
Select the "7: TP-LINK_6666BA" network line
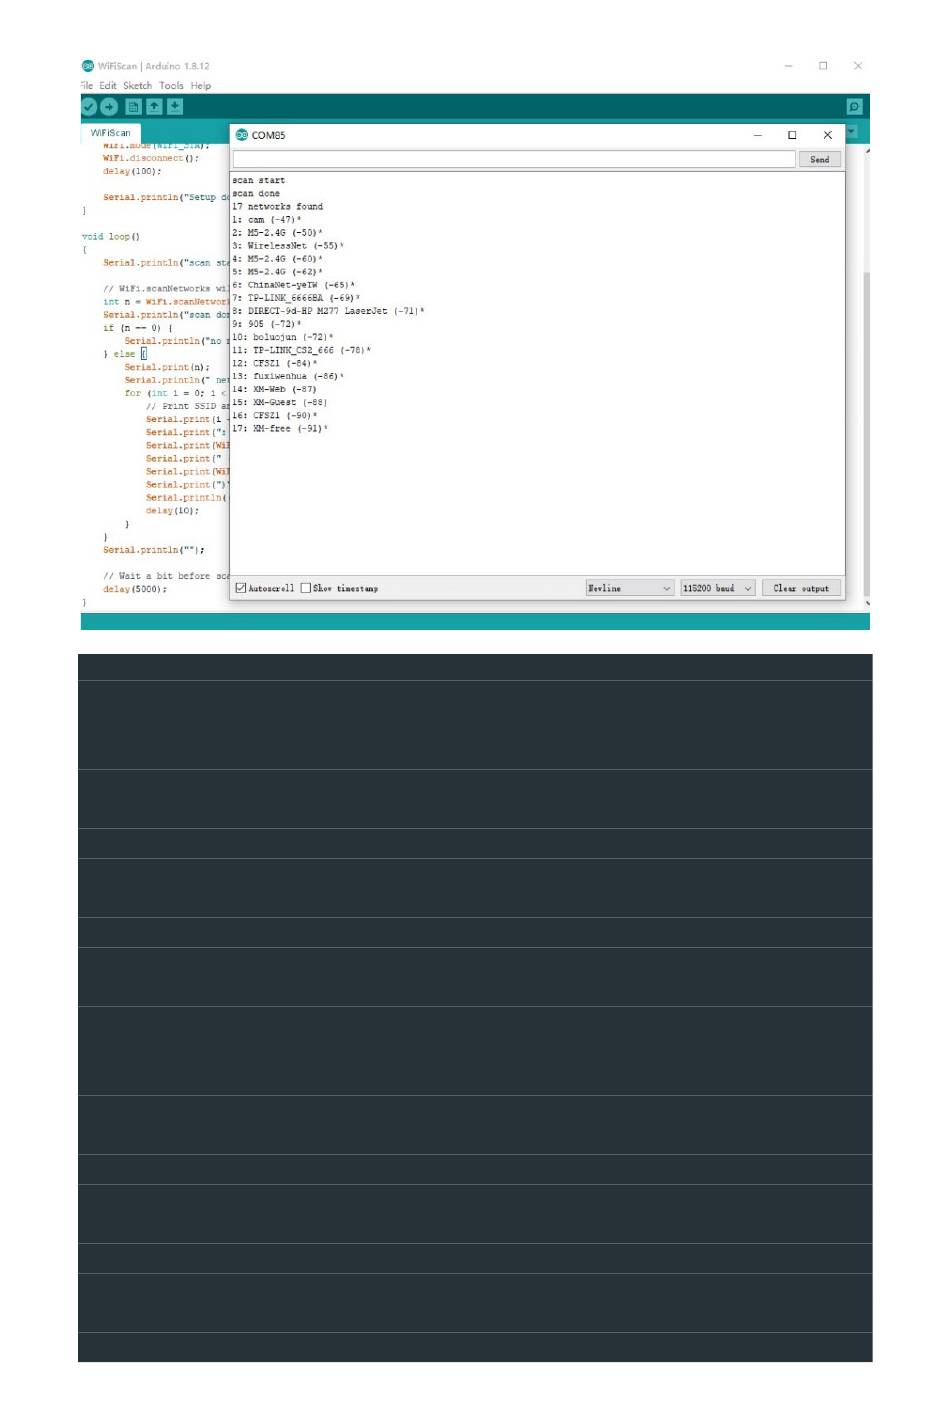[x=296, y=298]
